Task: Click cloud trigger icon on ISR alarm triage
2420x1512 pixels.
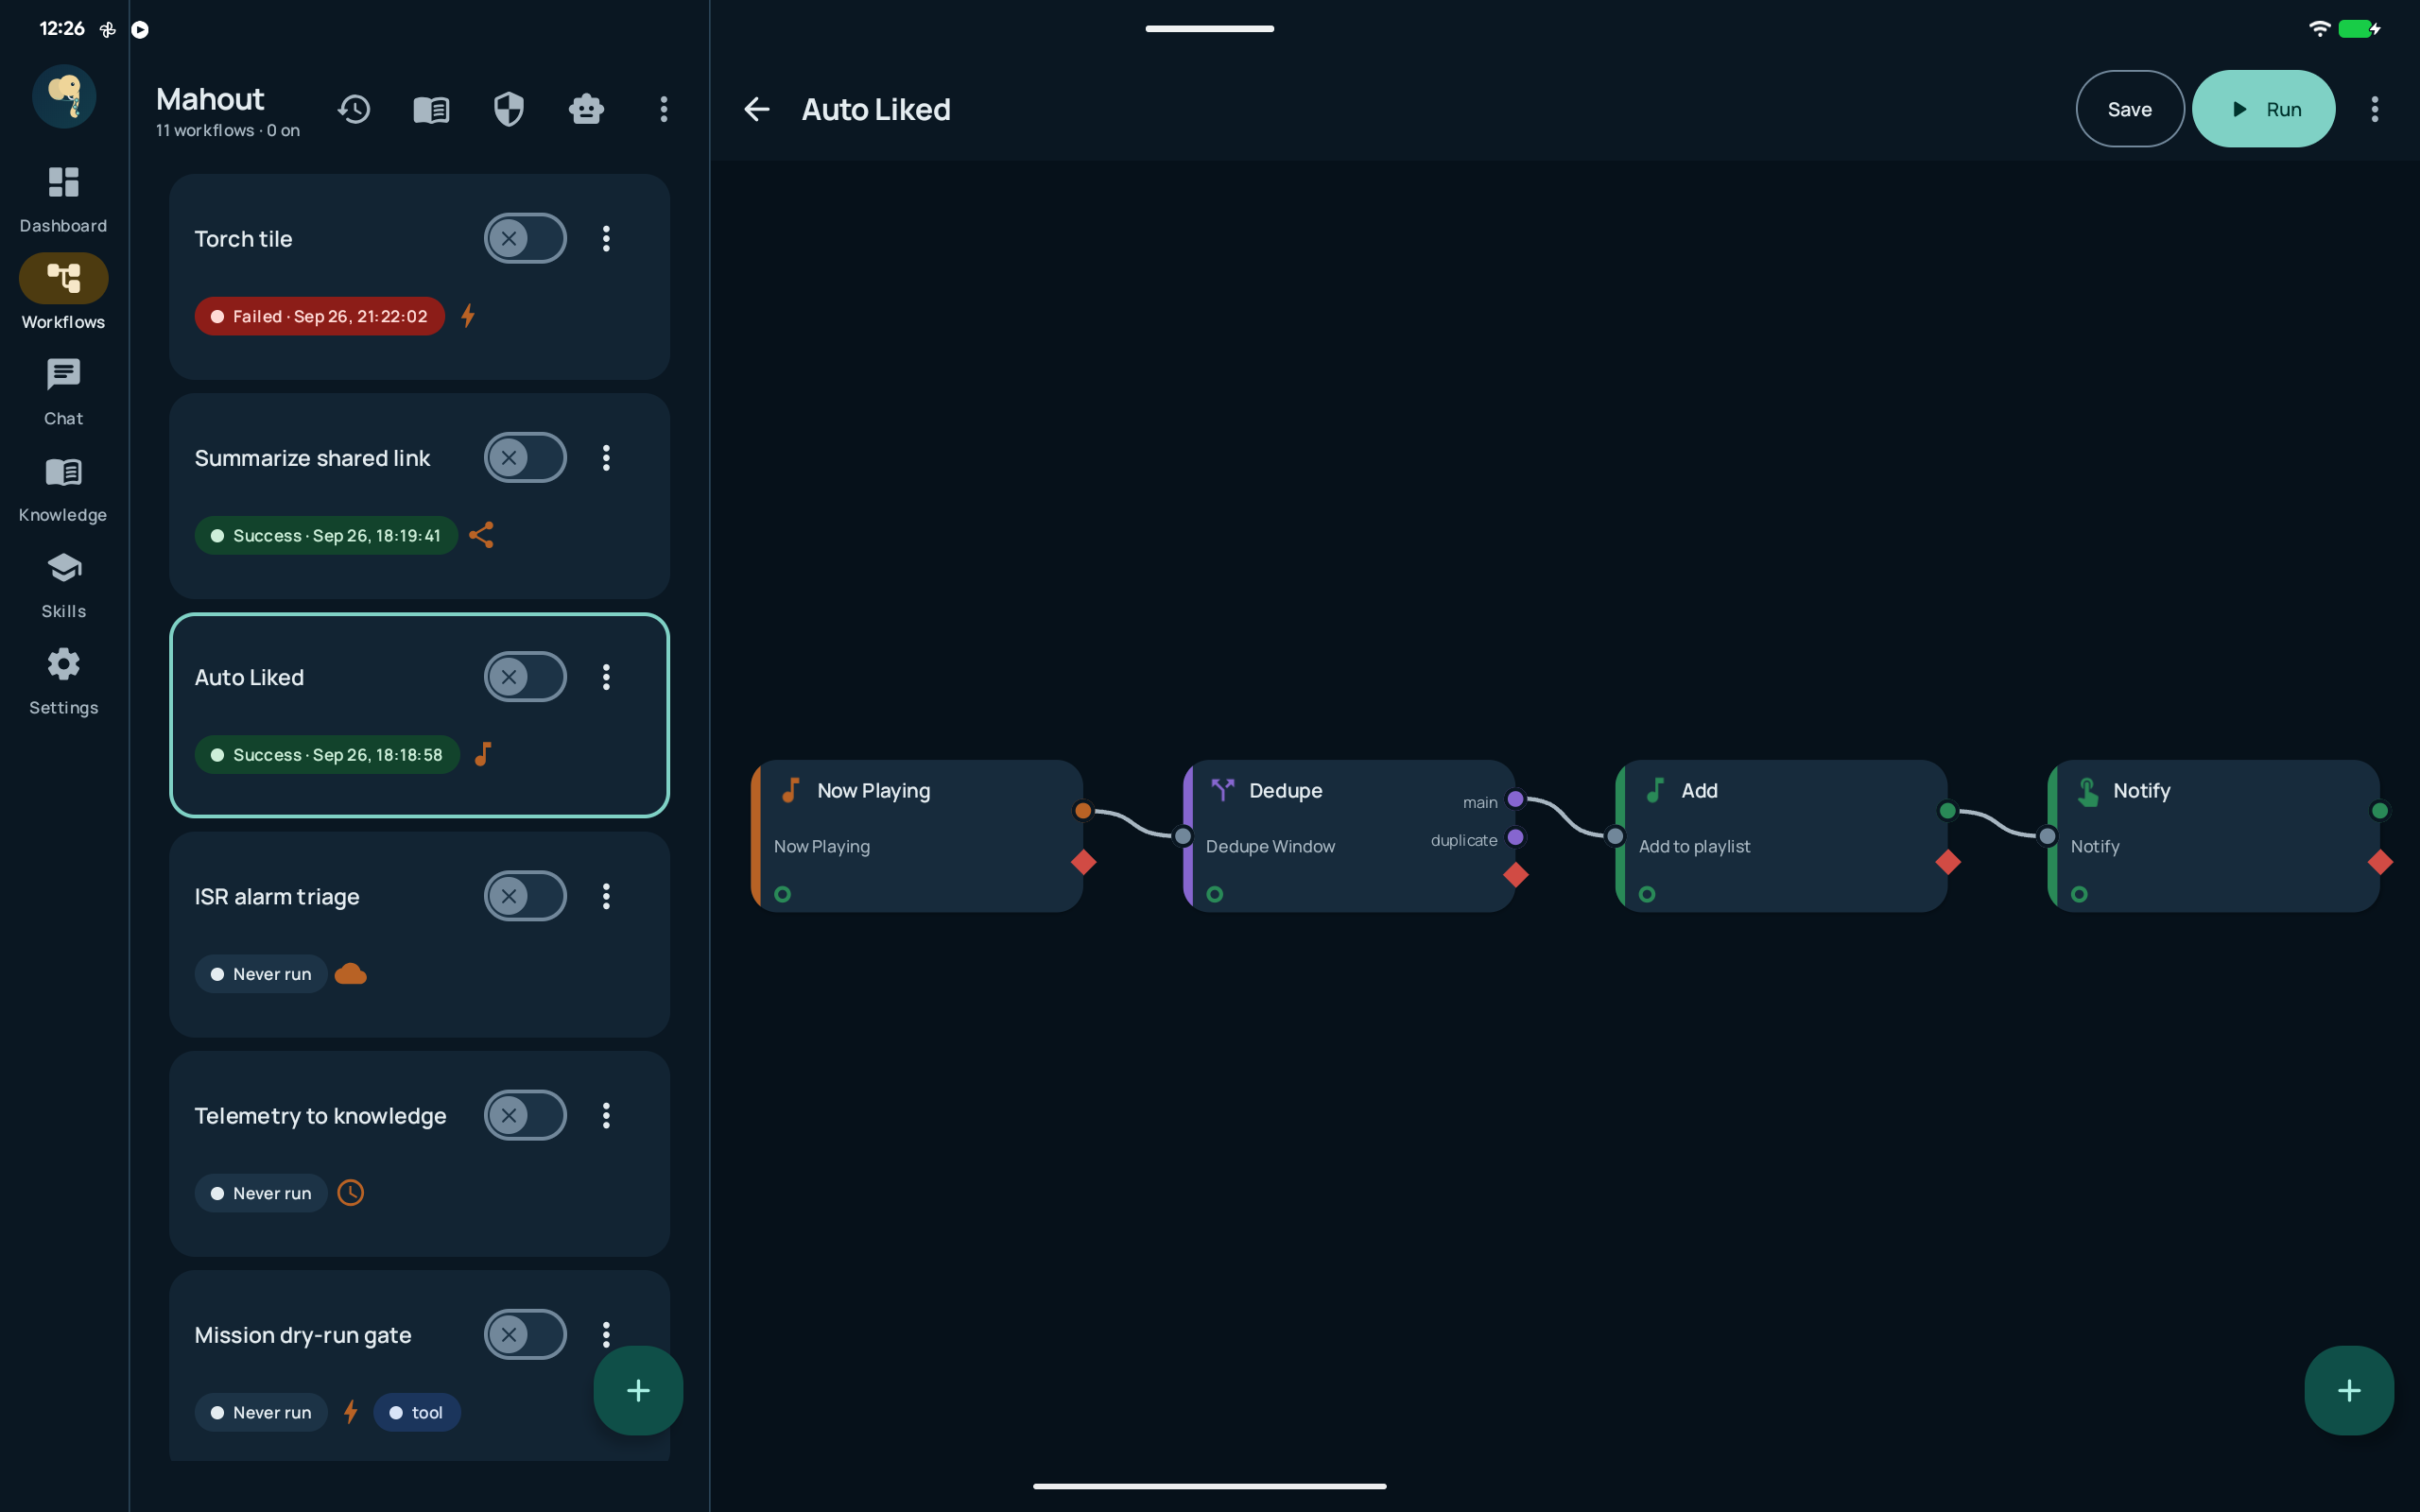Action: coord(350,973)
